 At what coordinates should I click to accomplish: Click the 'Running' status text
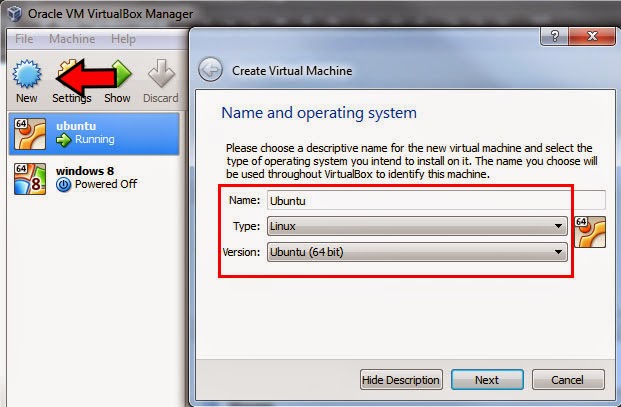coord(95,140)
